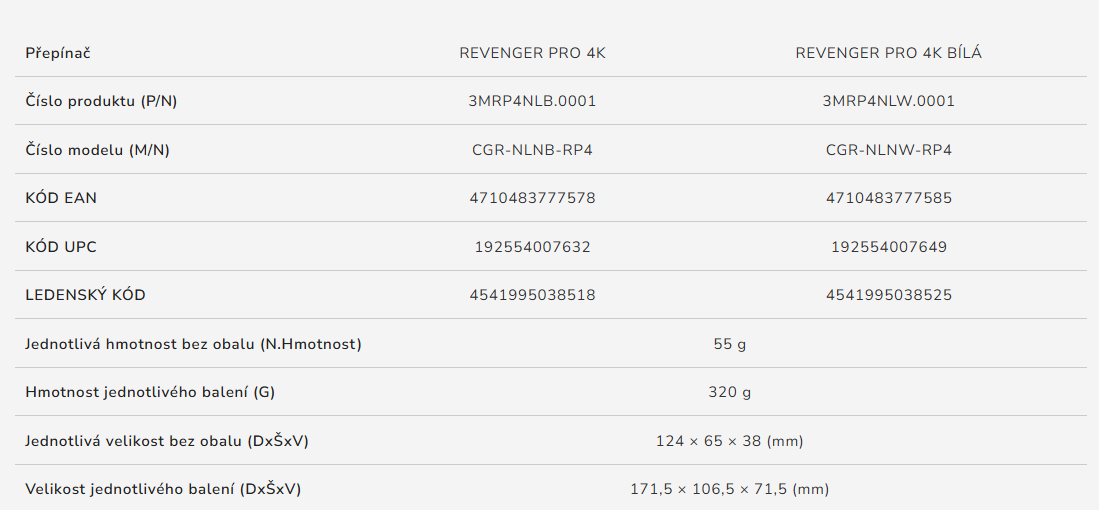Viewport: 1099px width, 510px height.
Task: Select 'Jednotlivá hmotnost bez obalu (N.Hmotnost)' label
Action: coord(193,344)
